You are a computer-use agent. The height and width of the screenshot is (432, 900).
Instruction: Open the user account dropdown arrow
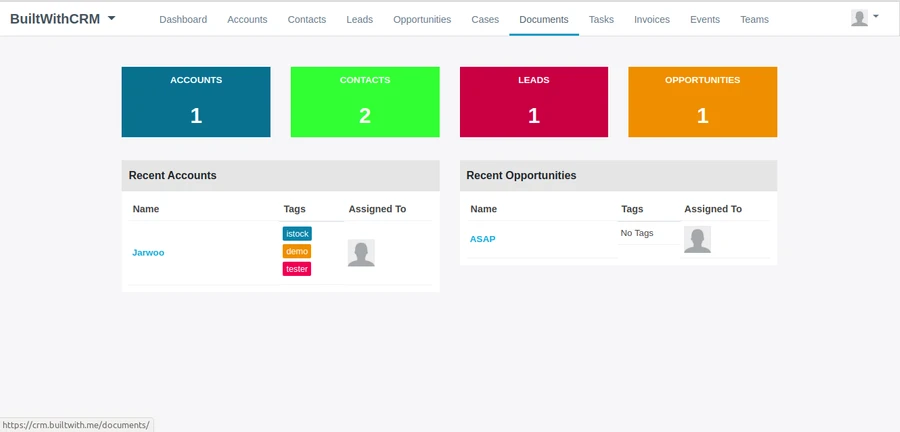pyautogui.click(x=876, y=16)
